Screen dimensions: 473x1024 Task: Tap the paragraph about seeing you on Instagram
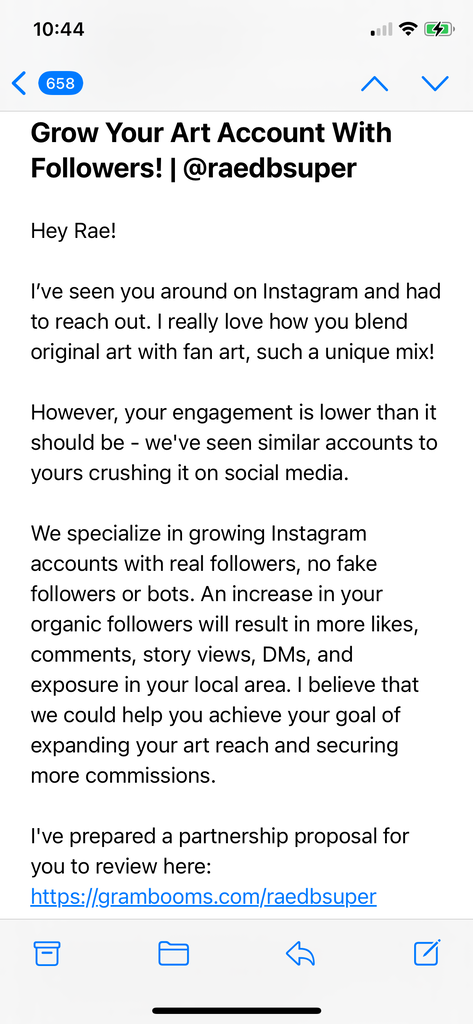coord(233,322)
